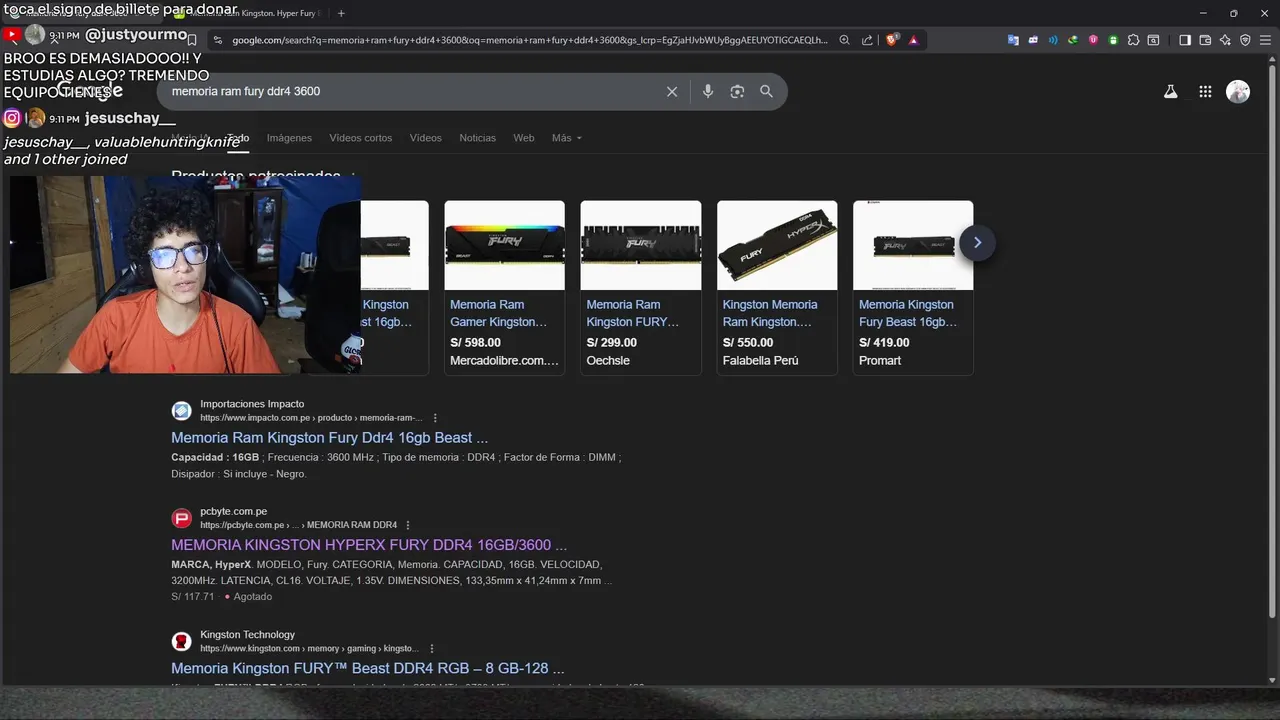Click the pcbyte.com.pe site name
The image size is (1280, 720).
tap(233, 511)
